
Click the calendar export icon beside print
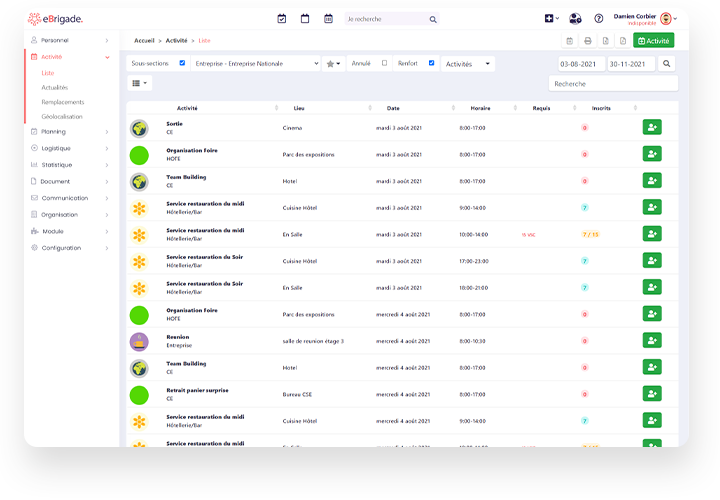[x=569, y=41]
